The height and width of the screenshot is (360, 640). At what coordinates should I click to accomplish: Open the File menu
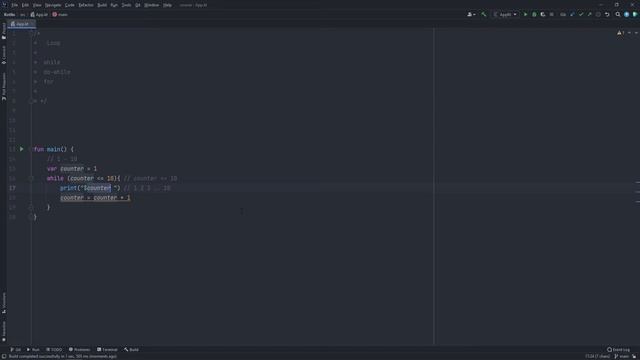[15, 5]
